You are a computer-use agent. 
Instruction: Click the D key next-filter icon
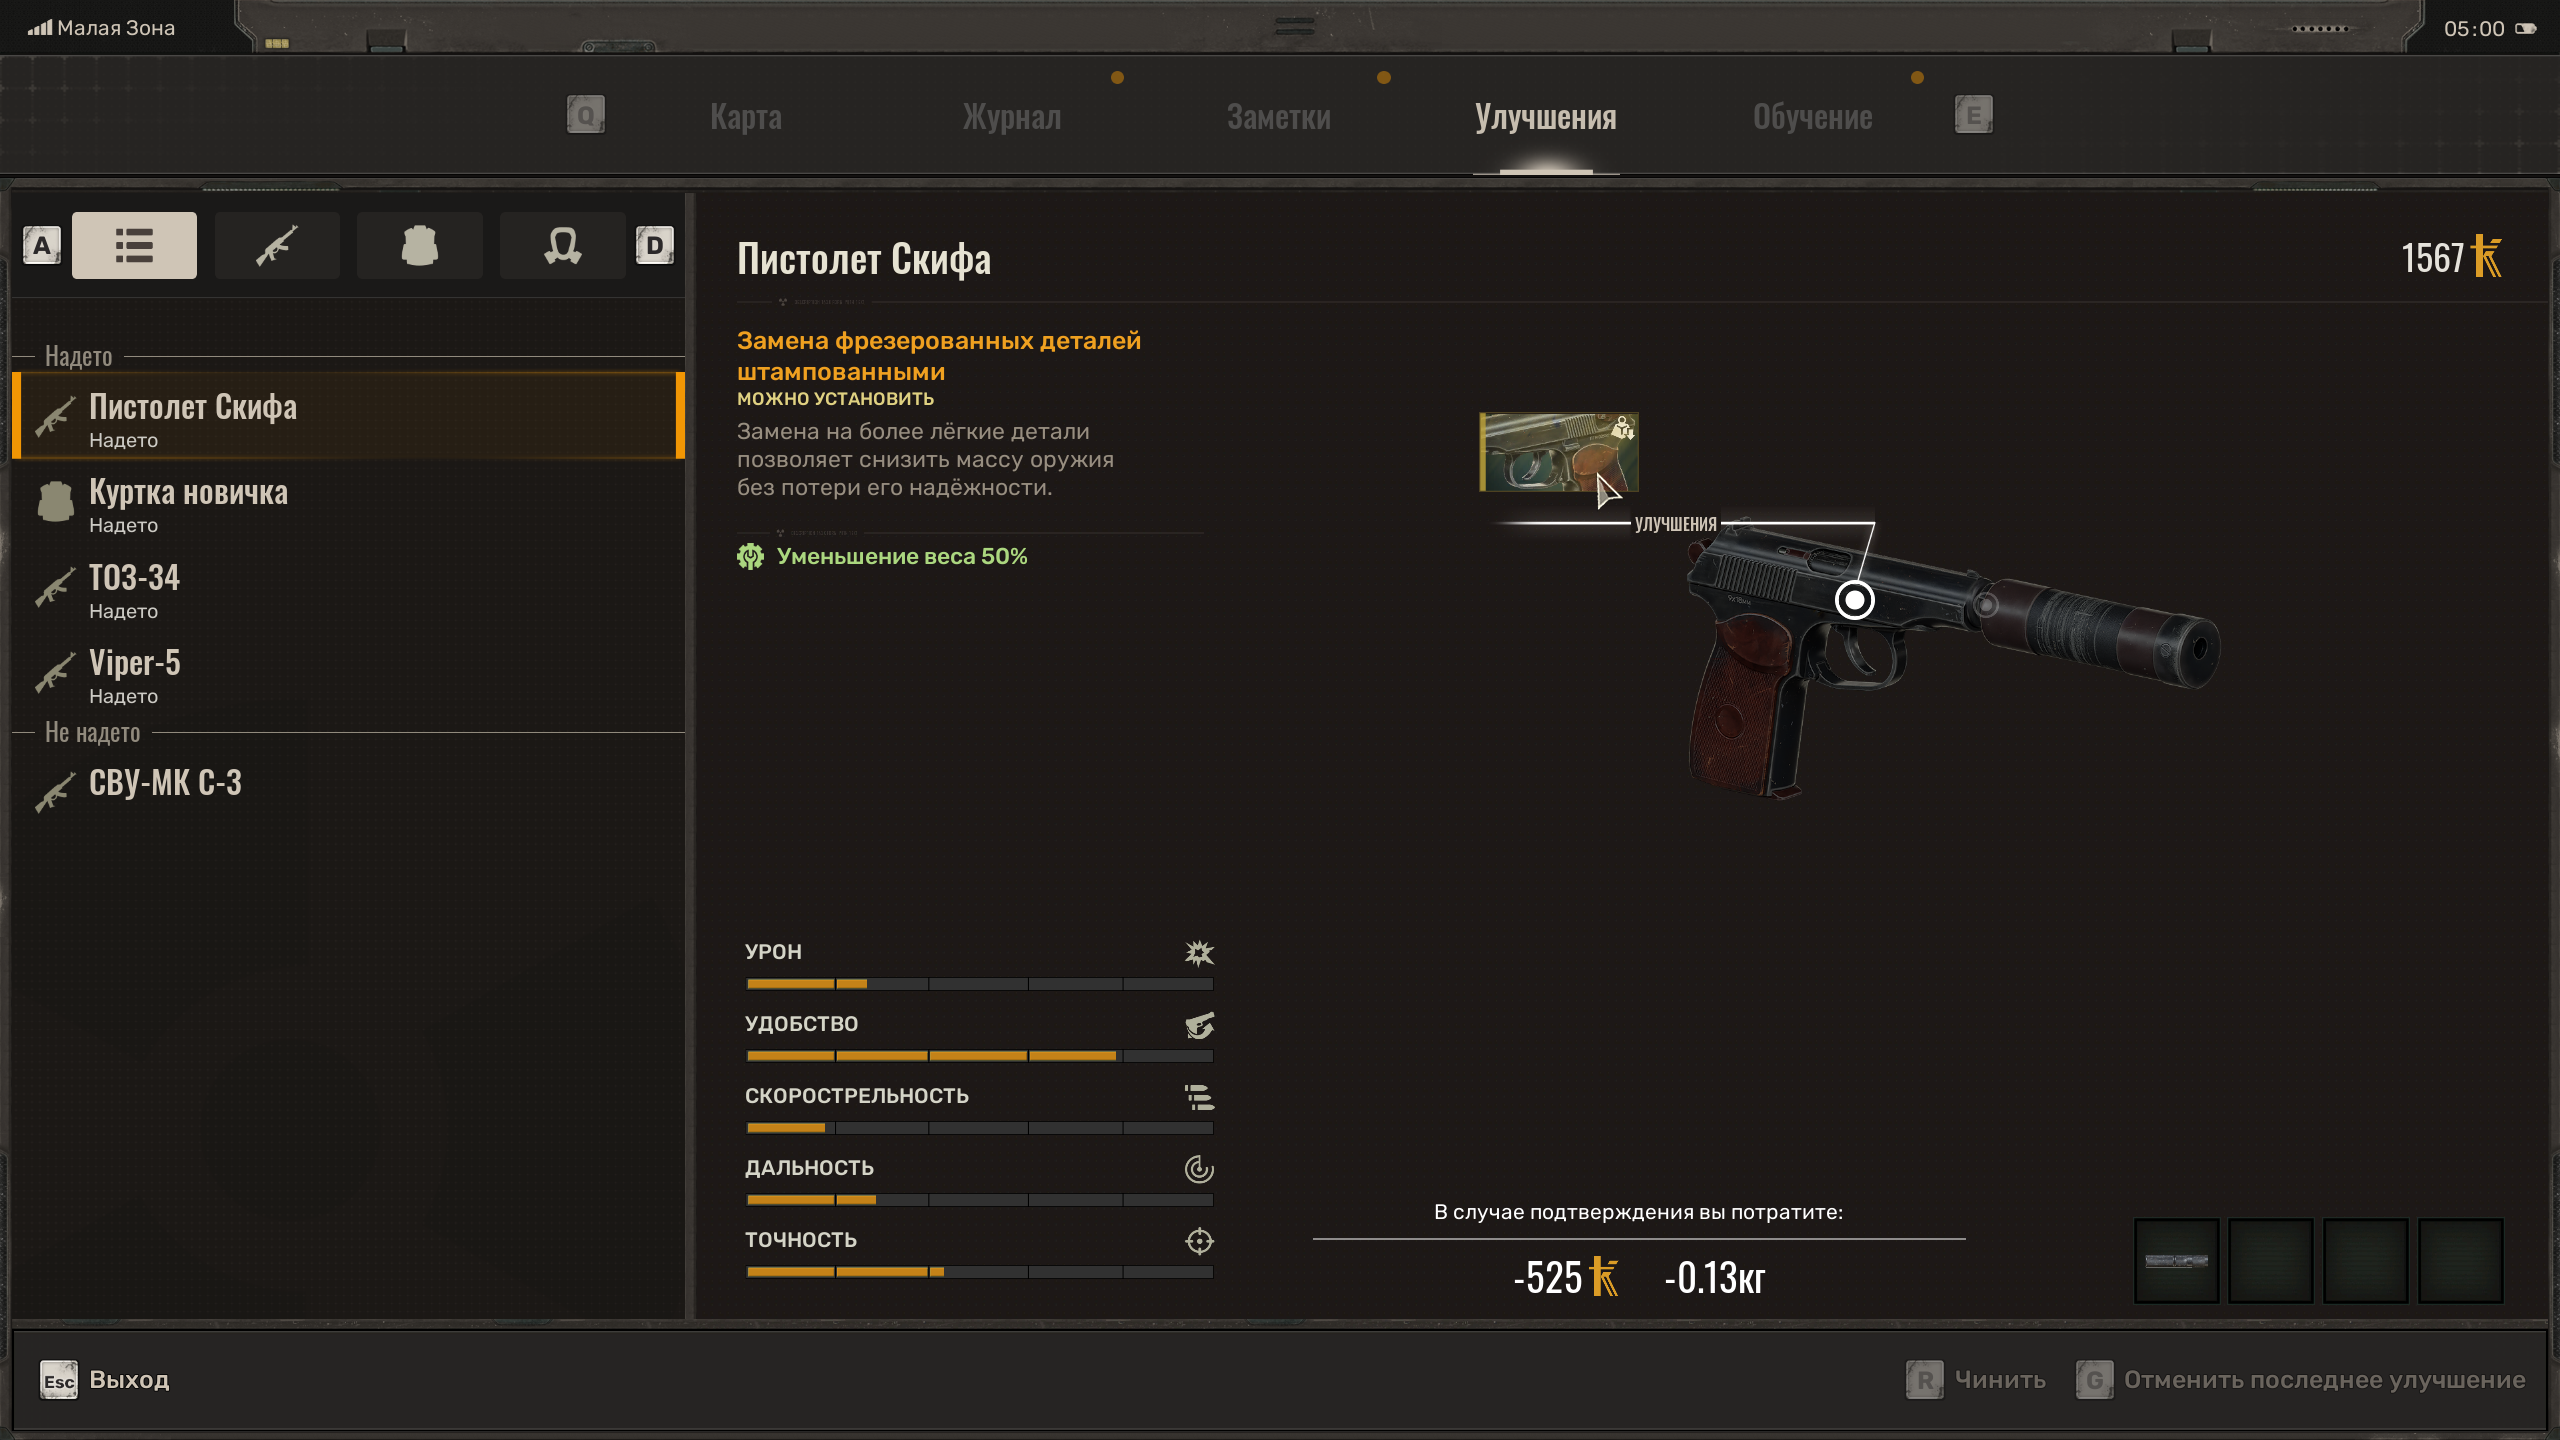[655, 245]
